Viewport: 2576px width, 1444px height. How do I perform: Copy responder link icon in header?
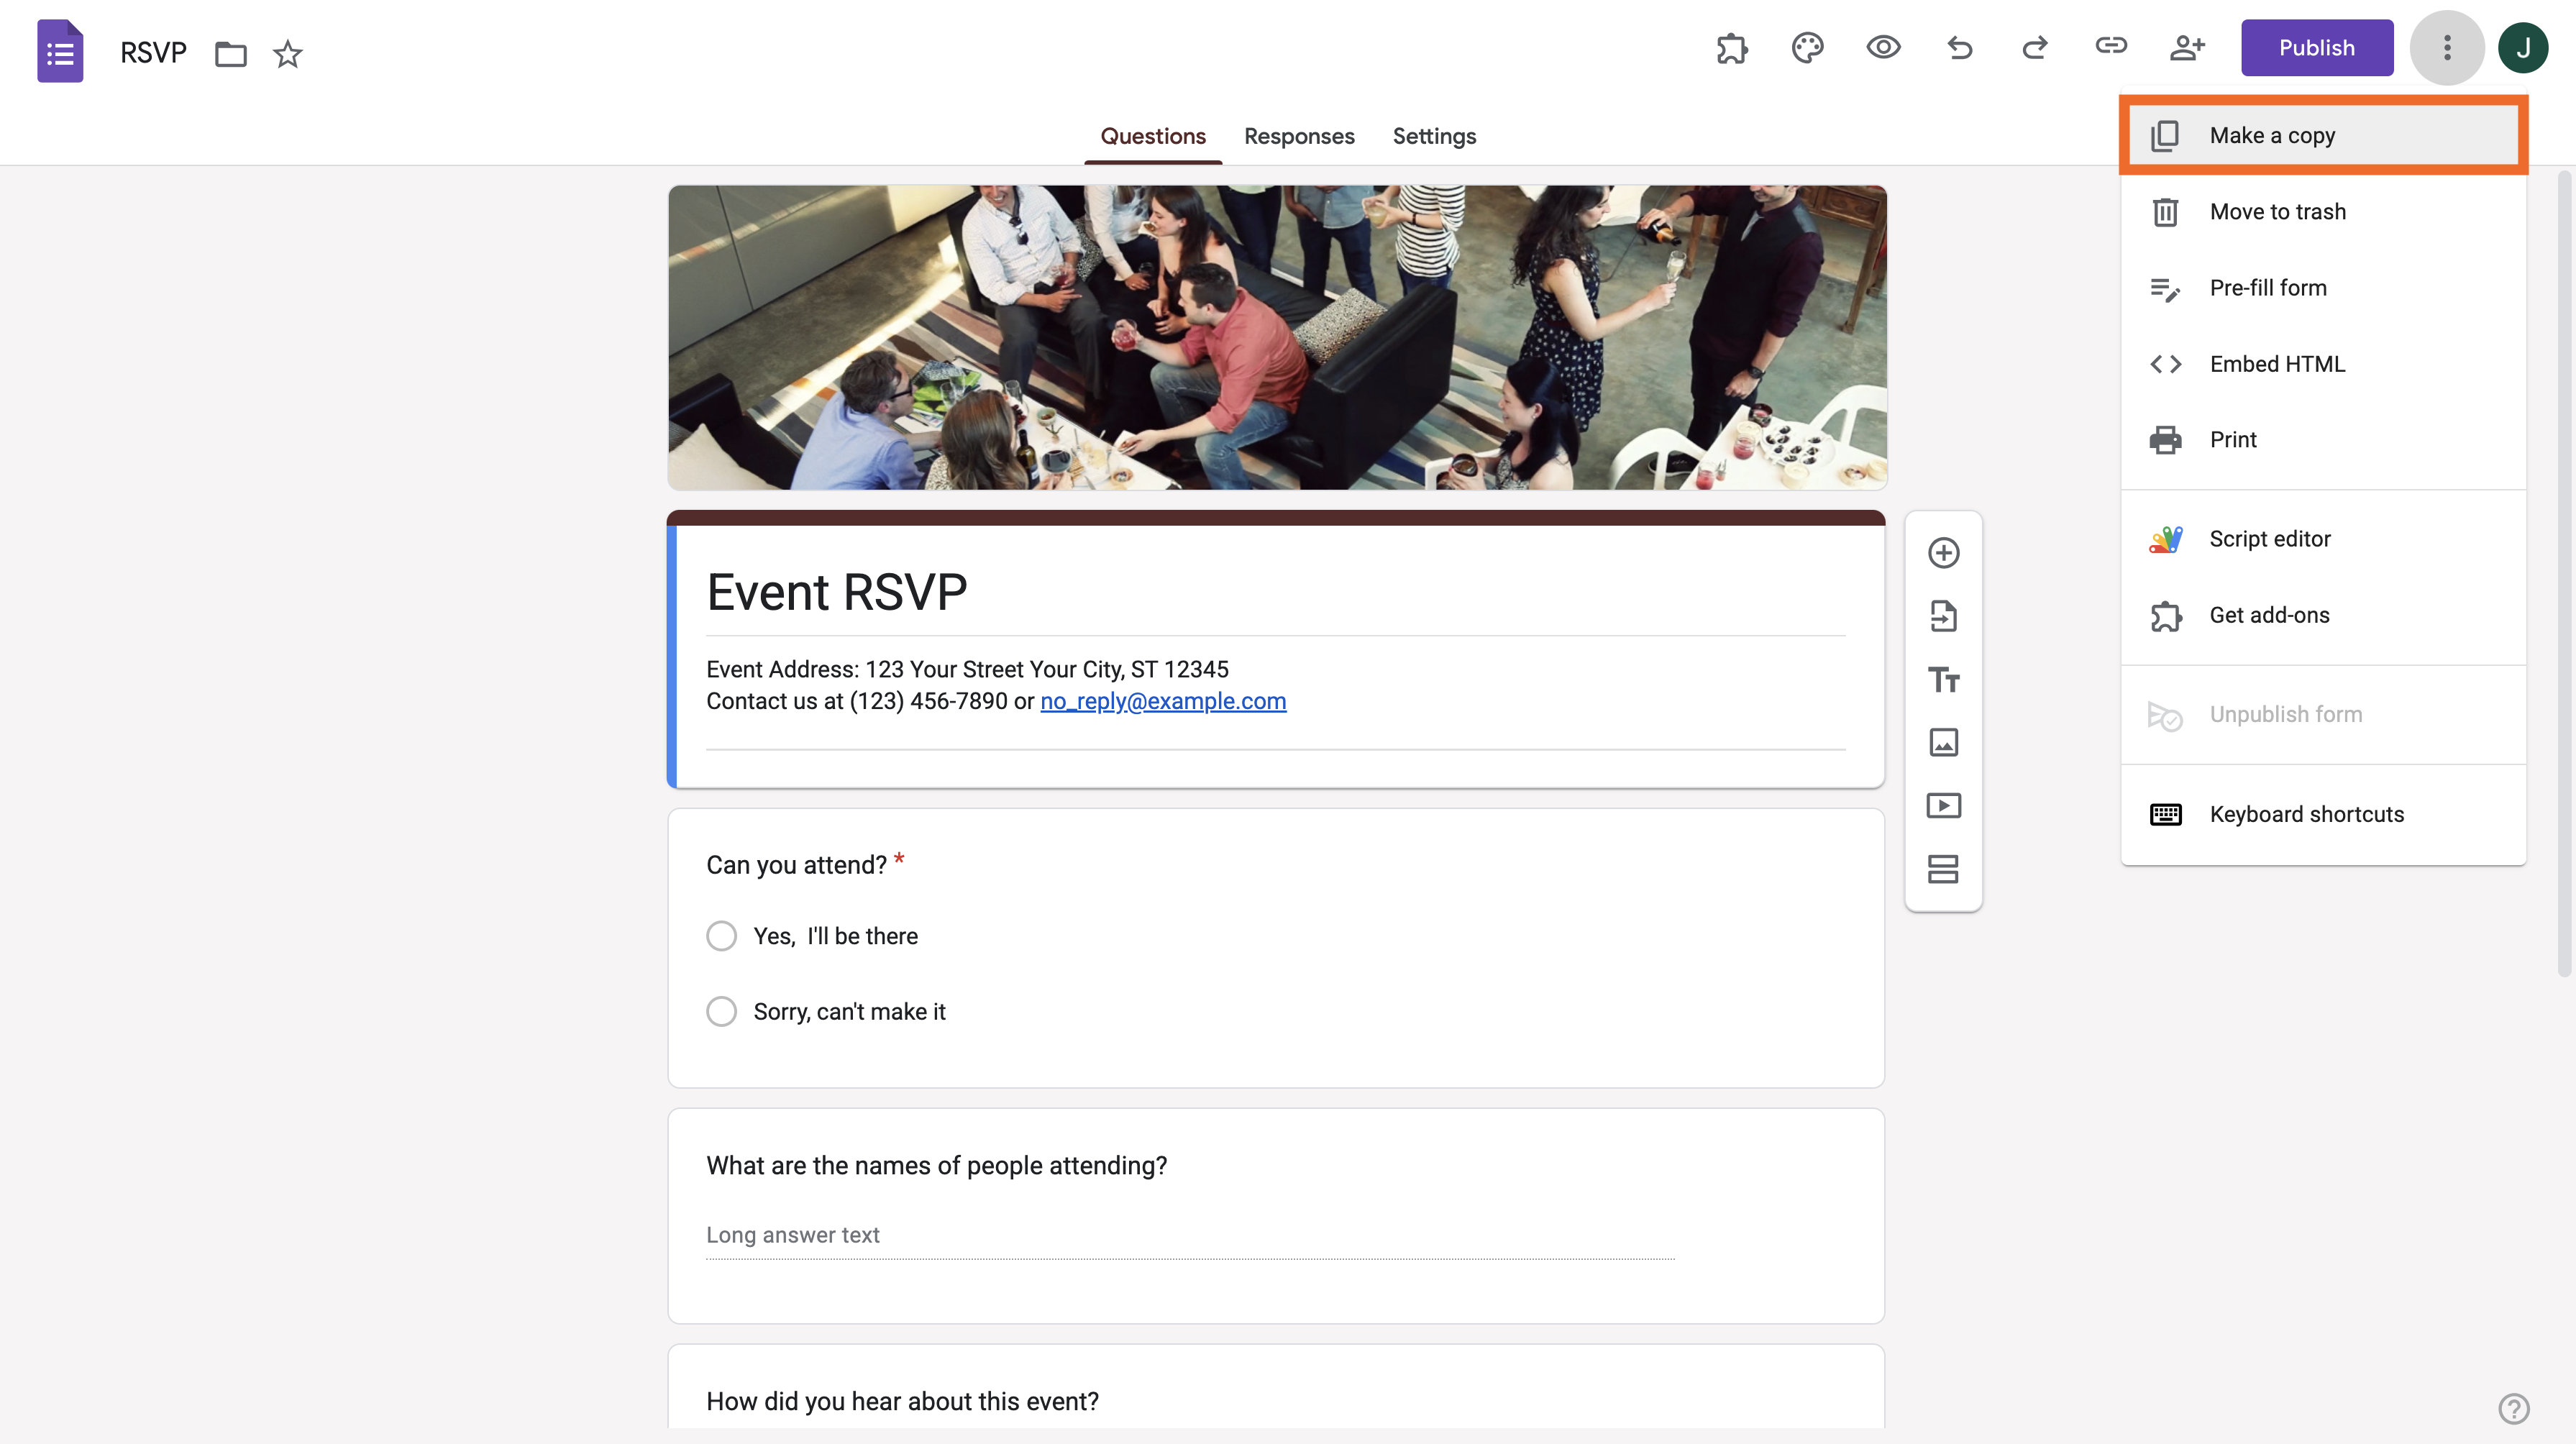pyautogui.click(x=2111, y=46)
